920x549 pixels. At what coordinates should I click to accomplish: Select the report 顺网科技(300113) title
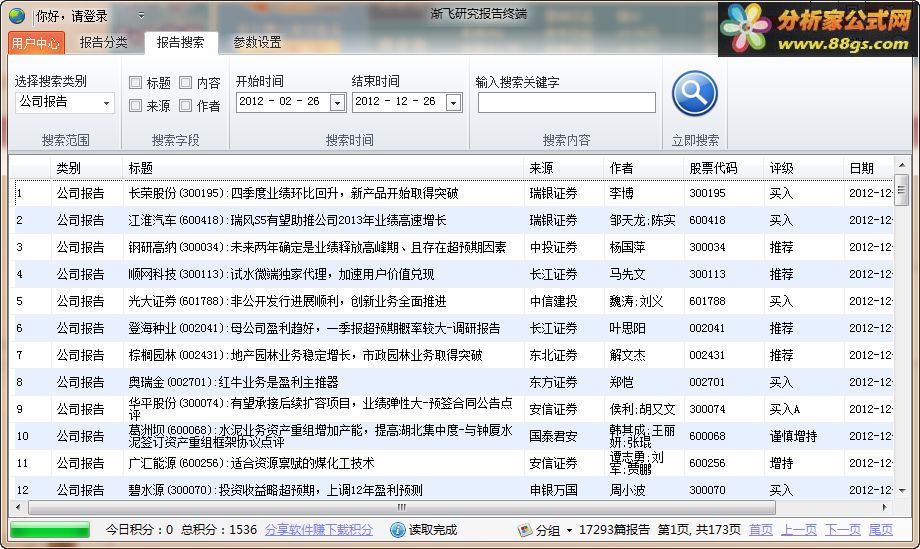(282, 274)
